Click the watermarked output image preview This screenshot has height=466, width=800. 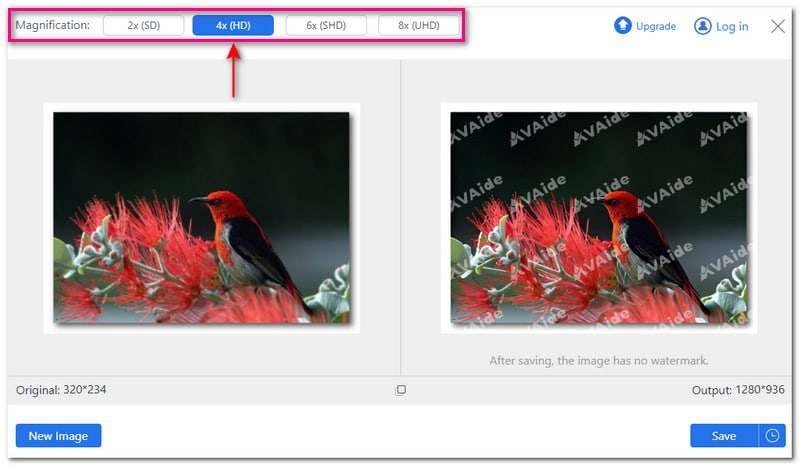(598, 217)
